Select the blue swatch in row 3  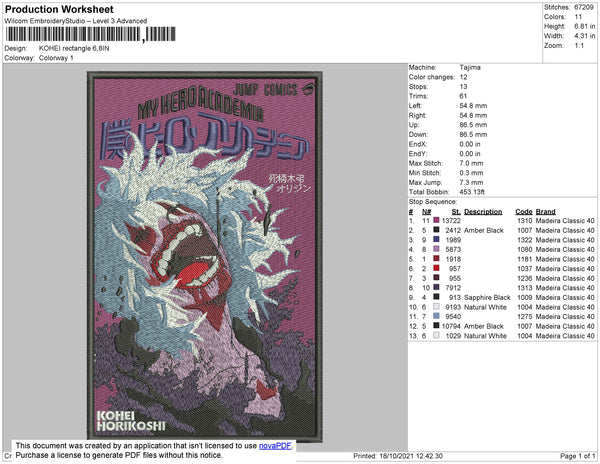436,239
